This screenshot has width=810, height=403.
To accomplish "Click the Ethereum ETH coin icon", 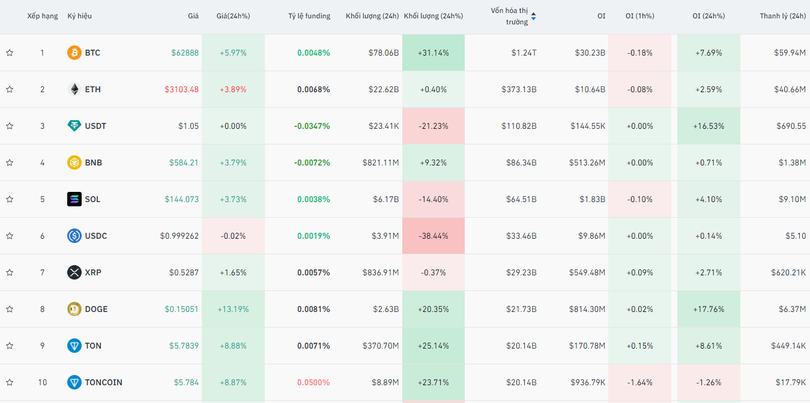I will 74,89.
